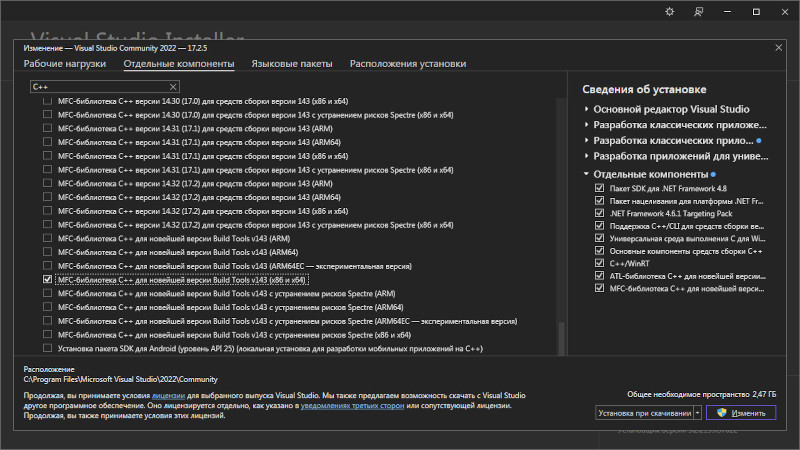800x450 pixels.
Task: Minimize the Visual Studio Installer window
Action: (727, 12)
